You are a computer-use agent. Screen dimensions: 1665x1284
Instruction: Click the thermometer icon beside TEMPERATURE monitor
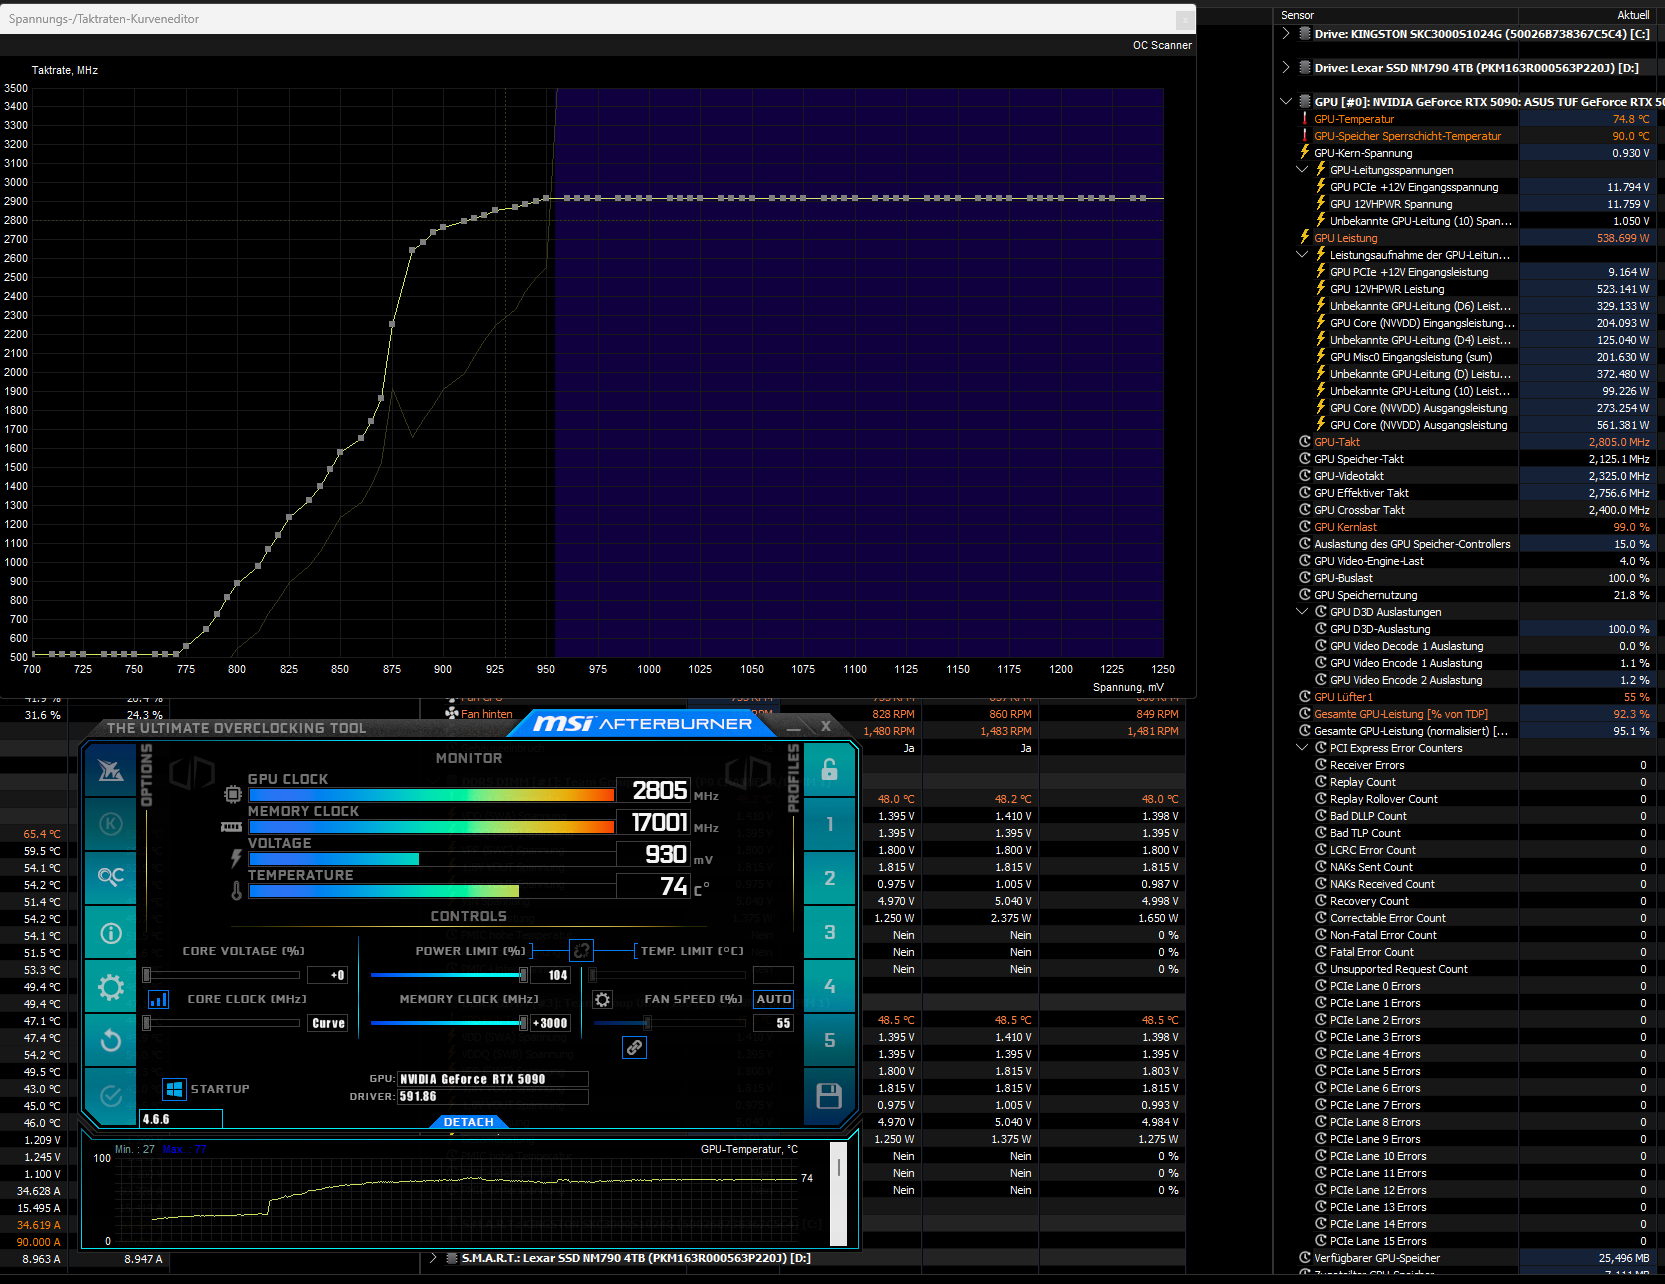click(236, 890)
